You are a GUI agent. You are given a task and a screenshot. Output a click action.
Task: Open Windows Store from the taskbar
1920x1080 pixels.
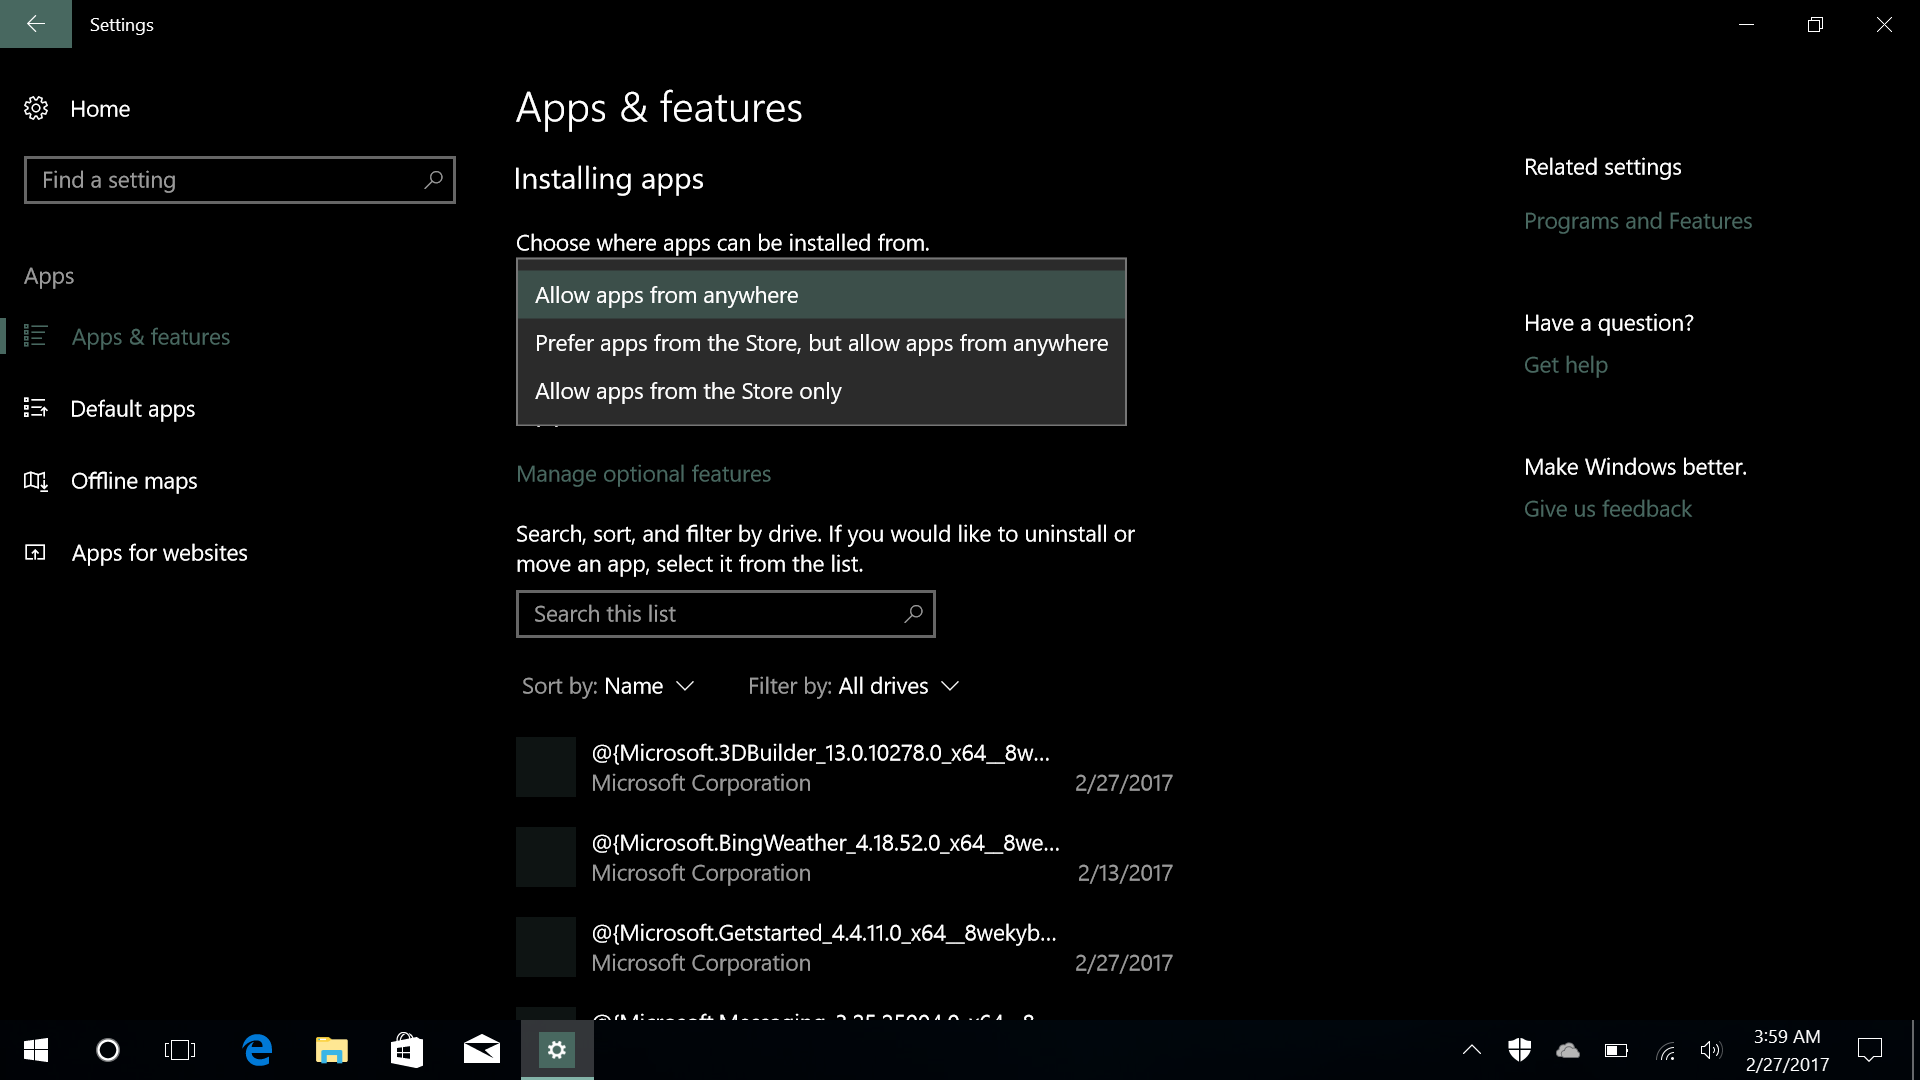tap(406, 1050)
